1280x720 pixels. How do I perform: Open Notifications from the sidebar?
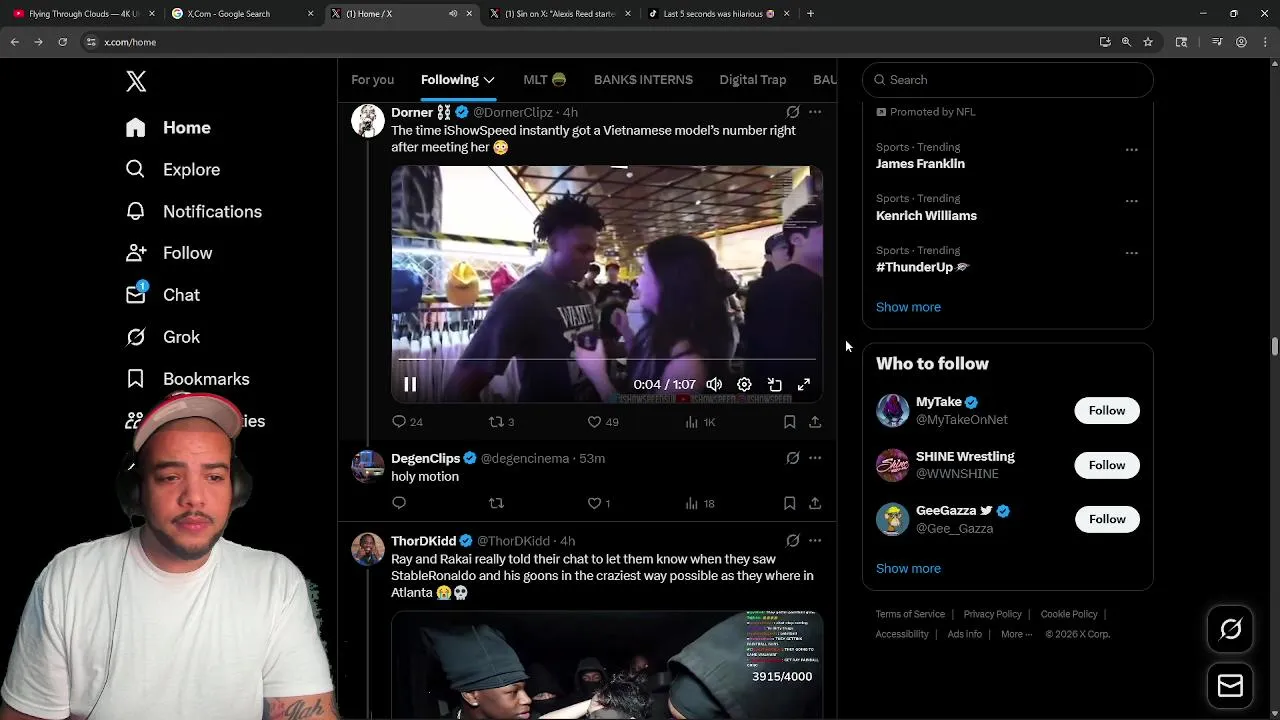pos(193,212)
